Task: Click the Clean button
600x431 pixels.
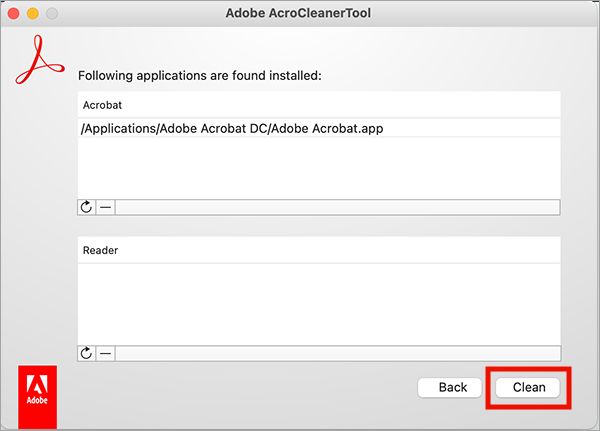Action: coord(528,387)
